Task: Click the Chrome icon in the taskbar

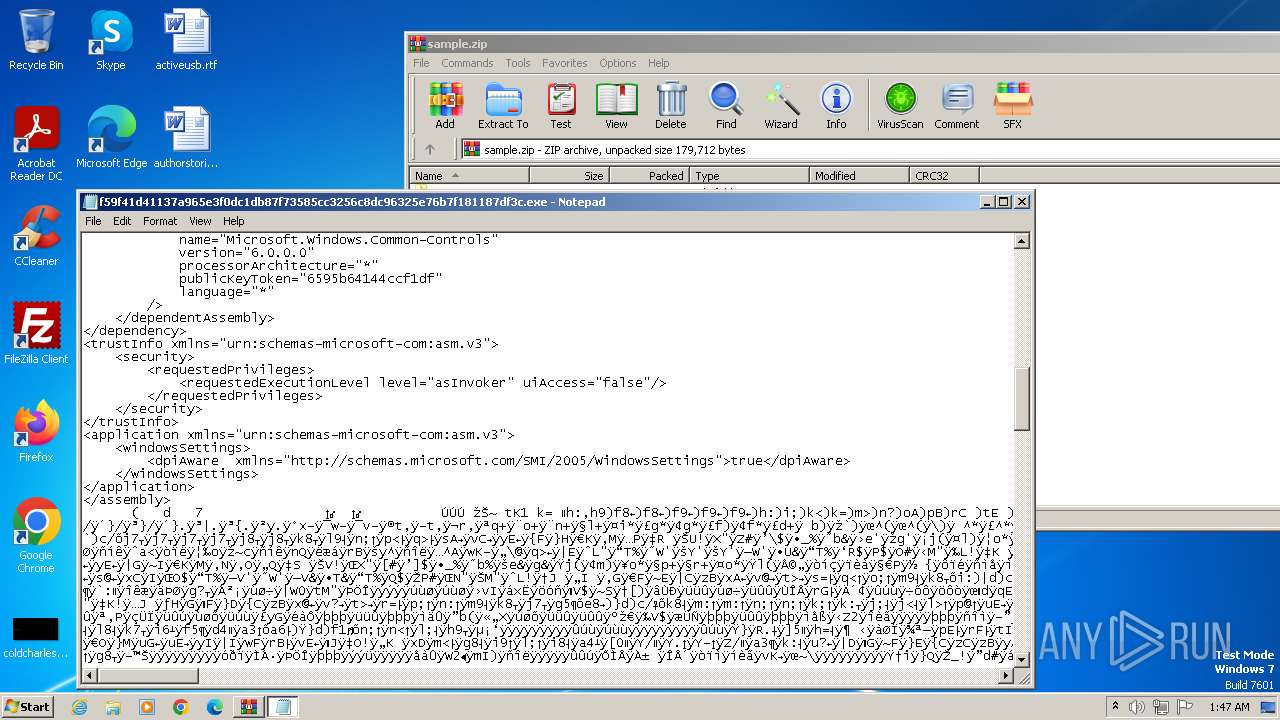Action: pos(180,707)
